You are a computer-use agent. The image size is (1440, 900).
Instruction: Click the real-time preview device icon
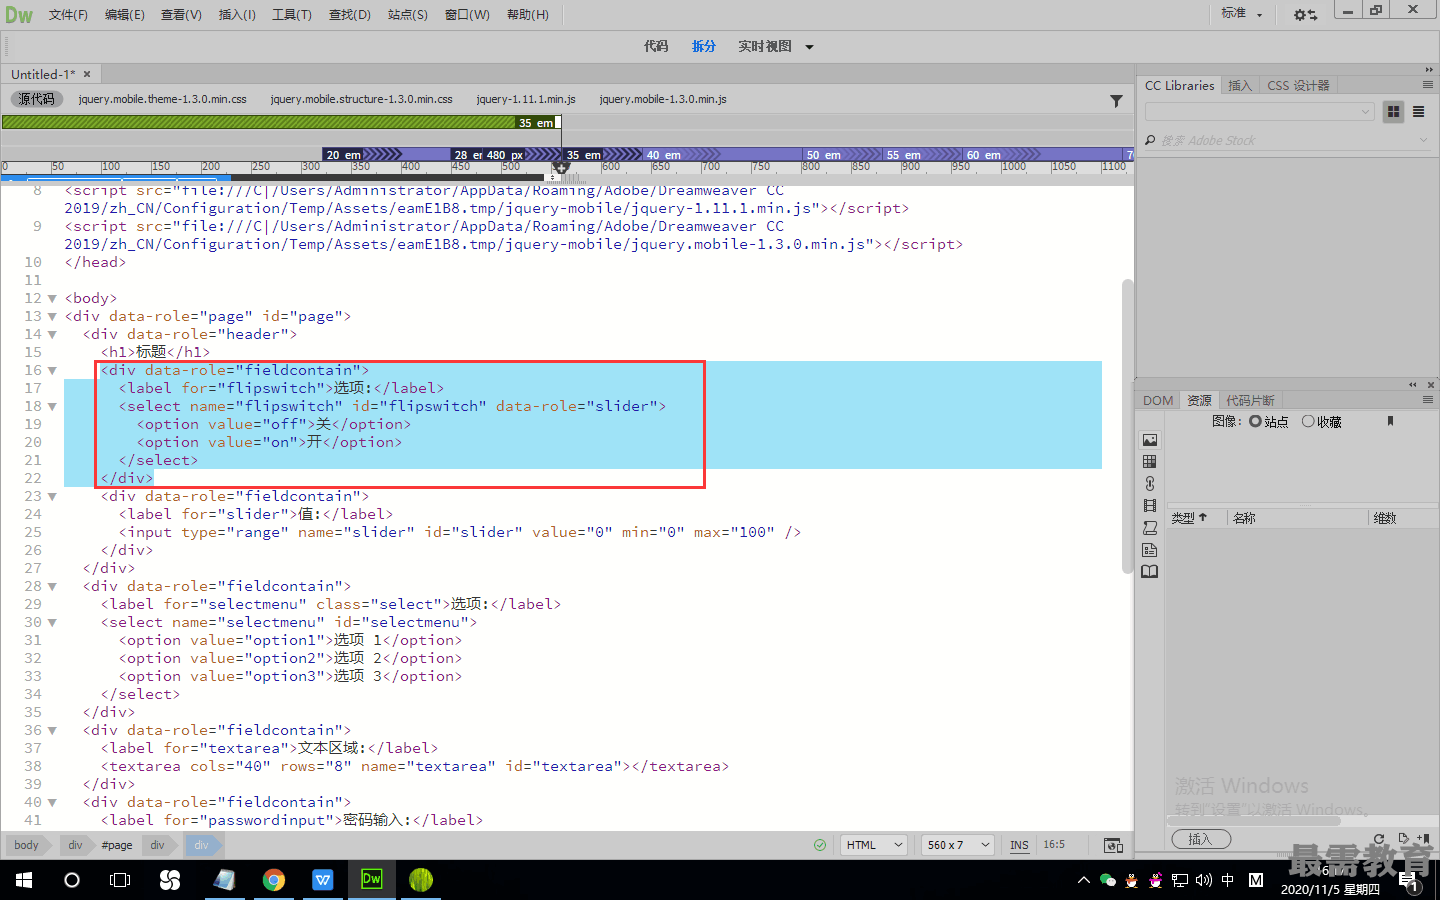(x=1113, y=845)
